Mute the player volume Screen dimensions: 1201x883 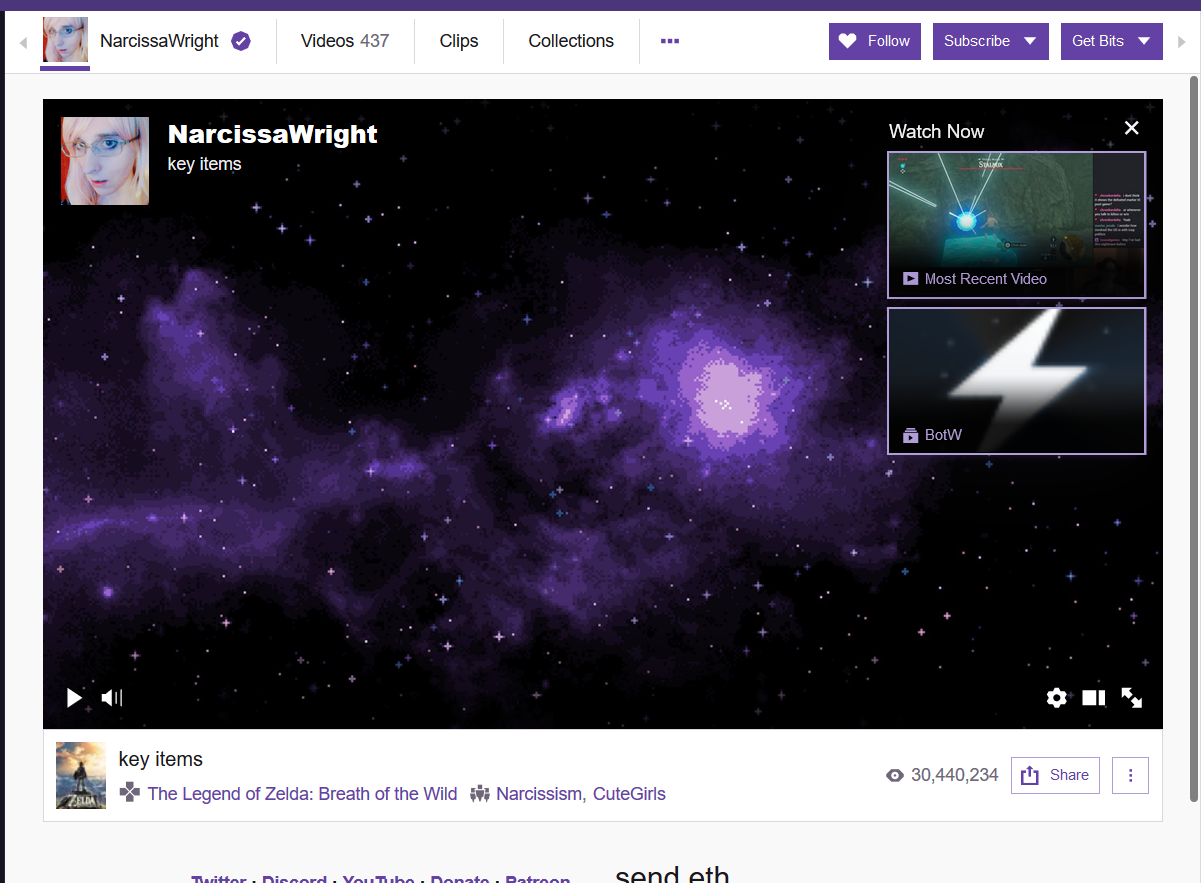point(112,698)
